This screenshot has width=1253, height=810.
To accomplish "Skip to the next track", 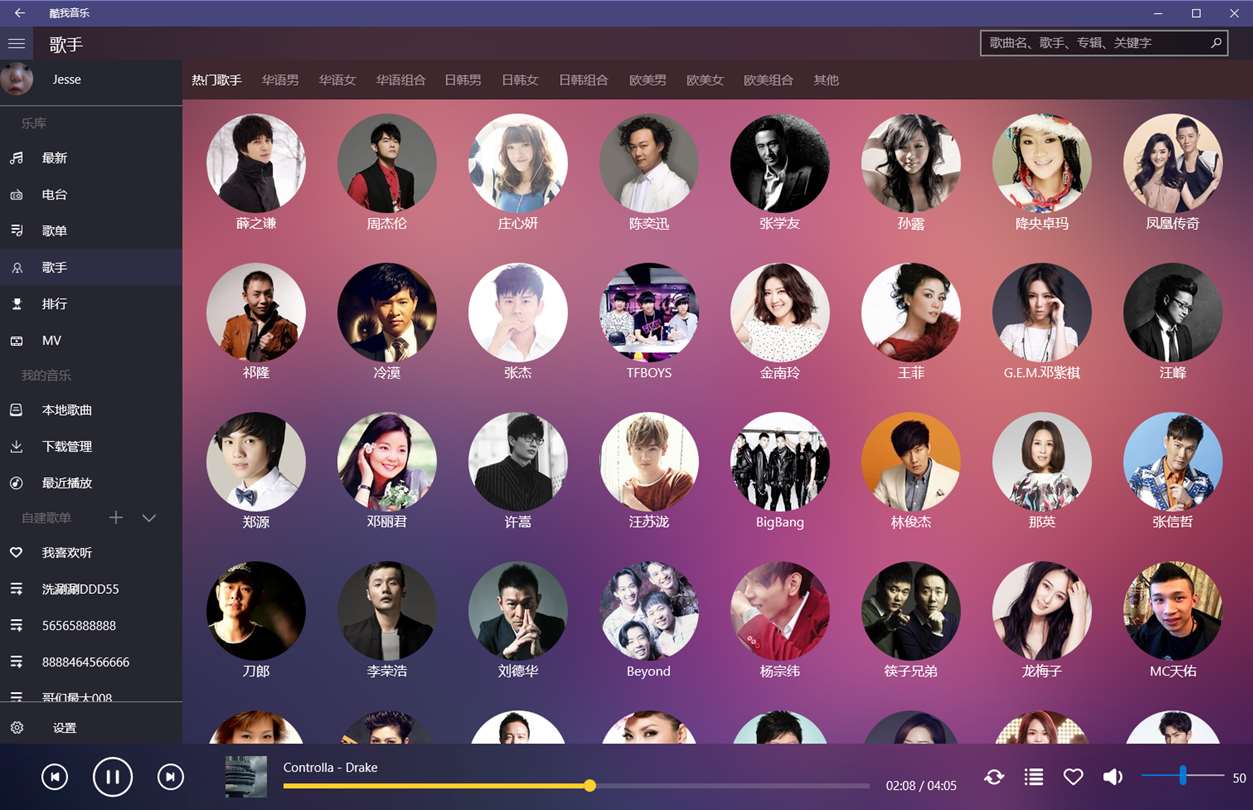I will [x=171, y=777].
